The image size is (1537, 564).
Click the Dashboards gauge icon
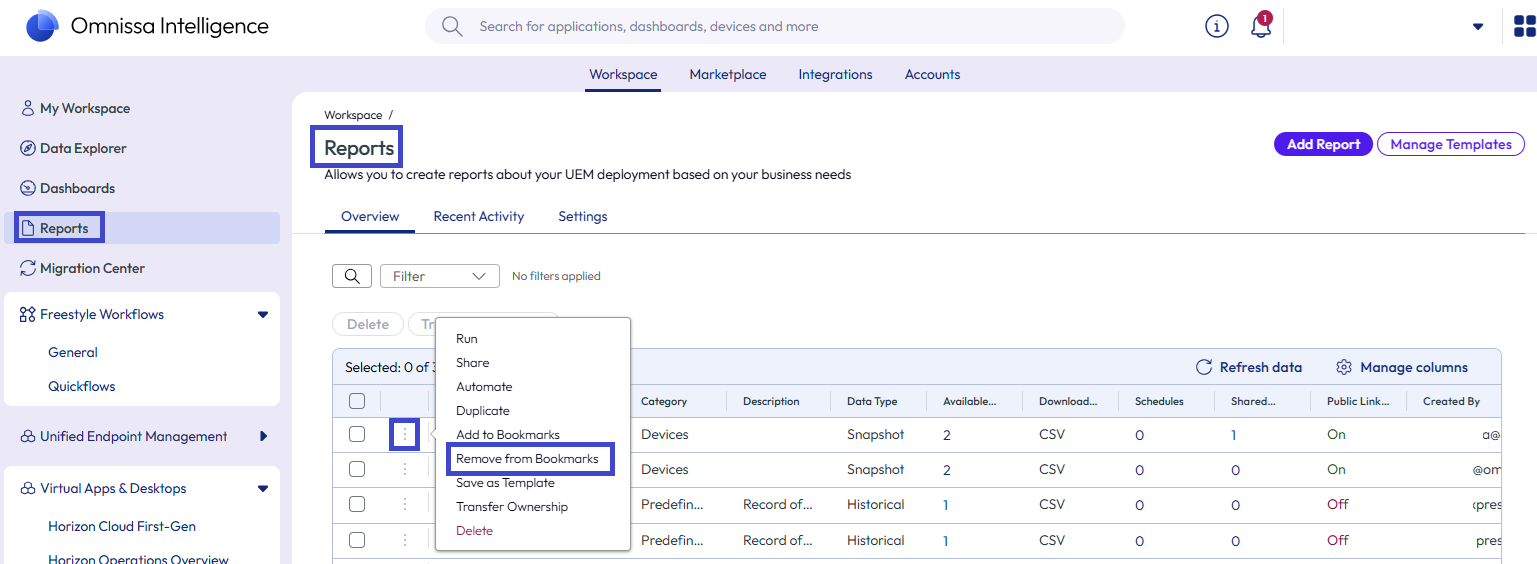coord(28,188)
